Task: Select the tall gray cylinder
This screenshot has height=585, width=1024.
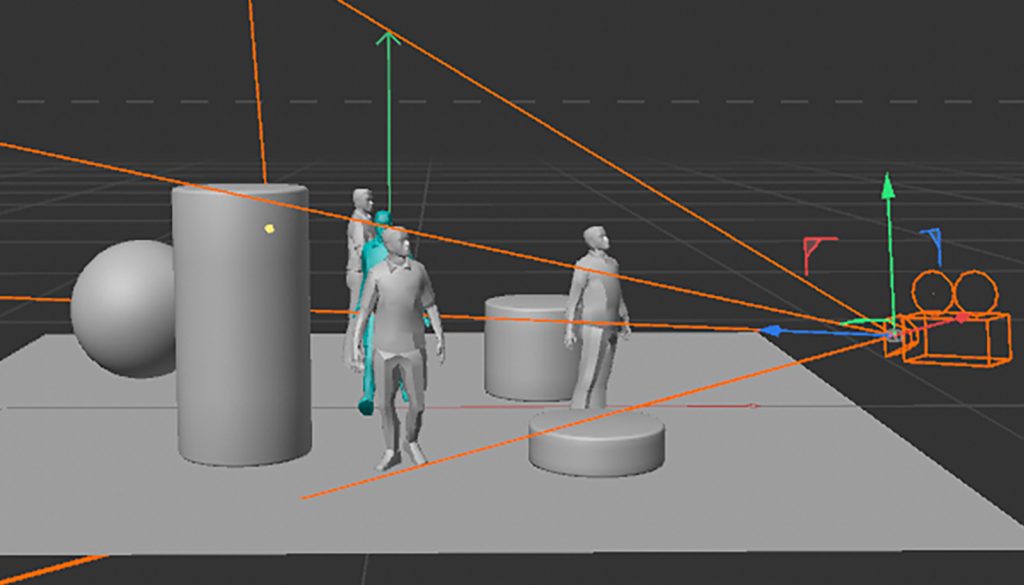Action: tap(241, 330)
